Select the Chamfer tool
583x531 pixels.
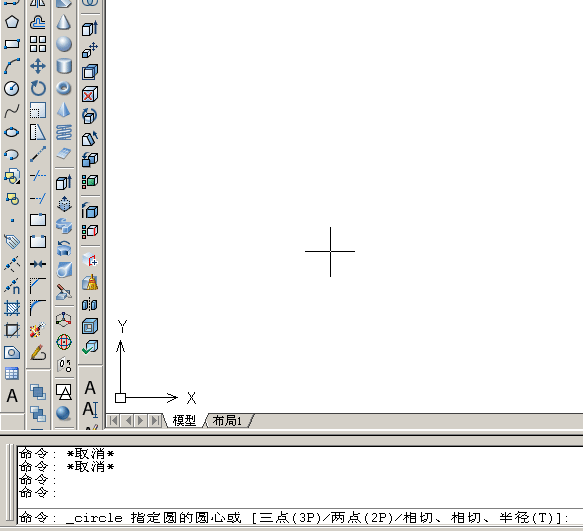[38, 286]
